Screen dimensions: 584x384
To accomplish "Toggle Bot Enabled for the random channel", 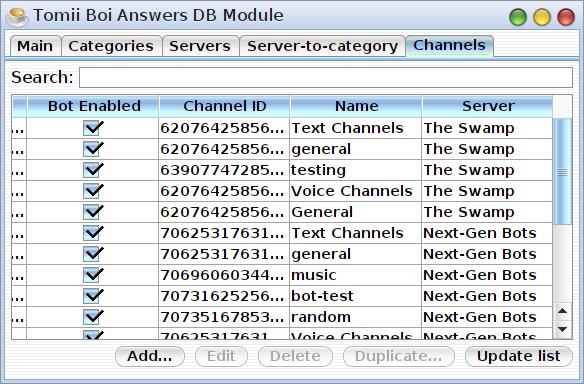I will coord(92,317).
